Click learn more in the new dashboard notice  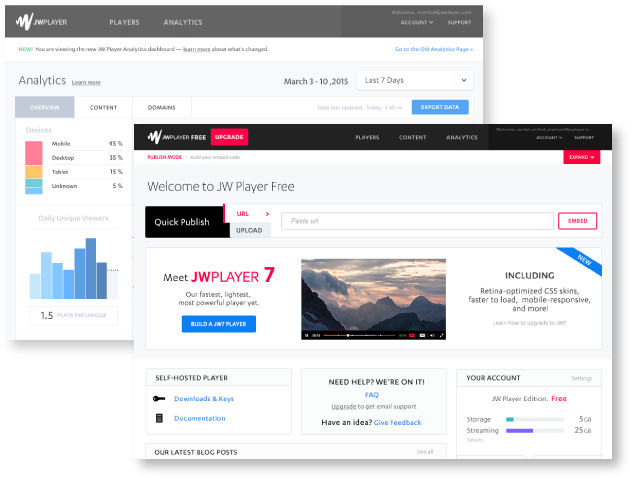click(196, 49)
